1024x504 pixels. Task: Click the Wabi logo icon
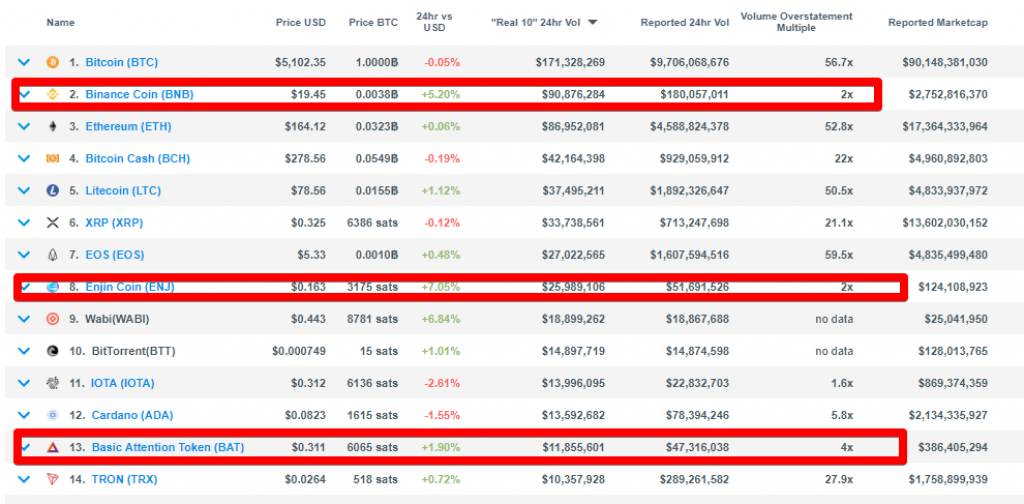(52, 319)
